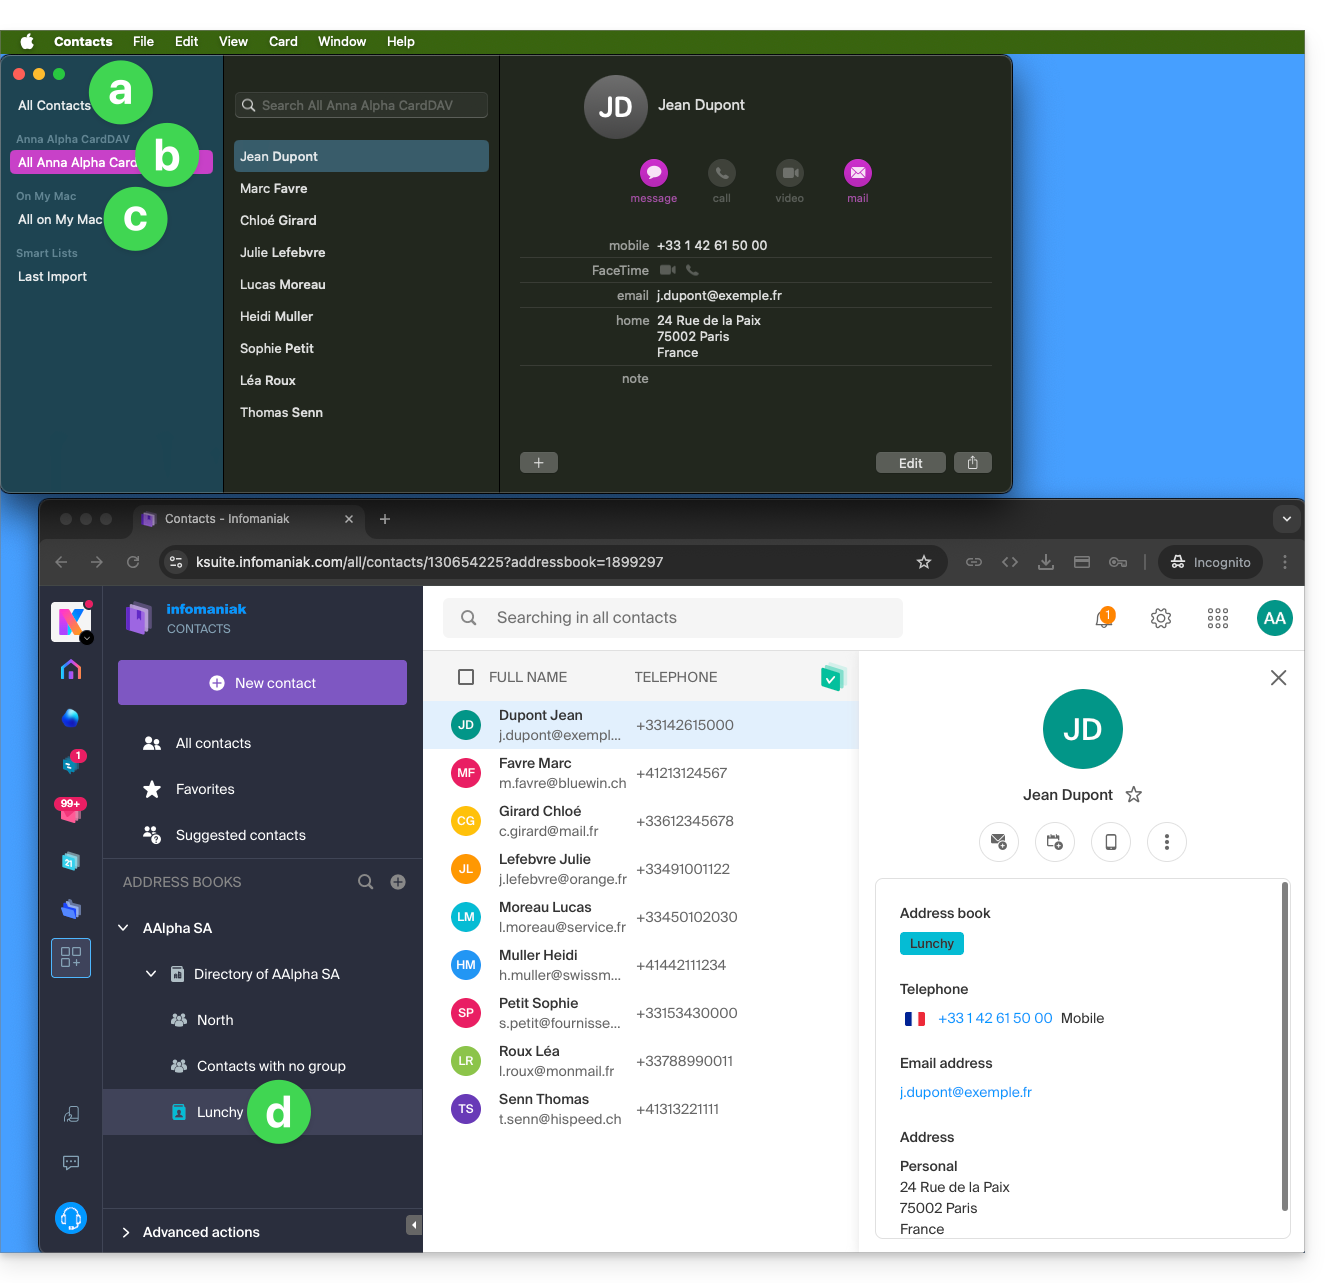Open the apps grid launcher icon
Image resolution: width=1335 pixels, height=1283 pixels.
pos(1217,618)
